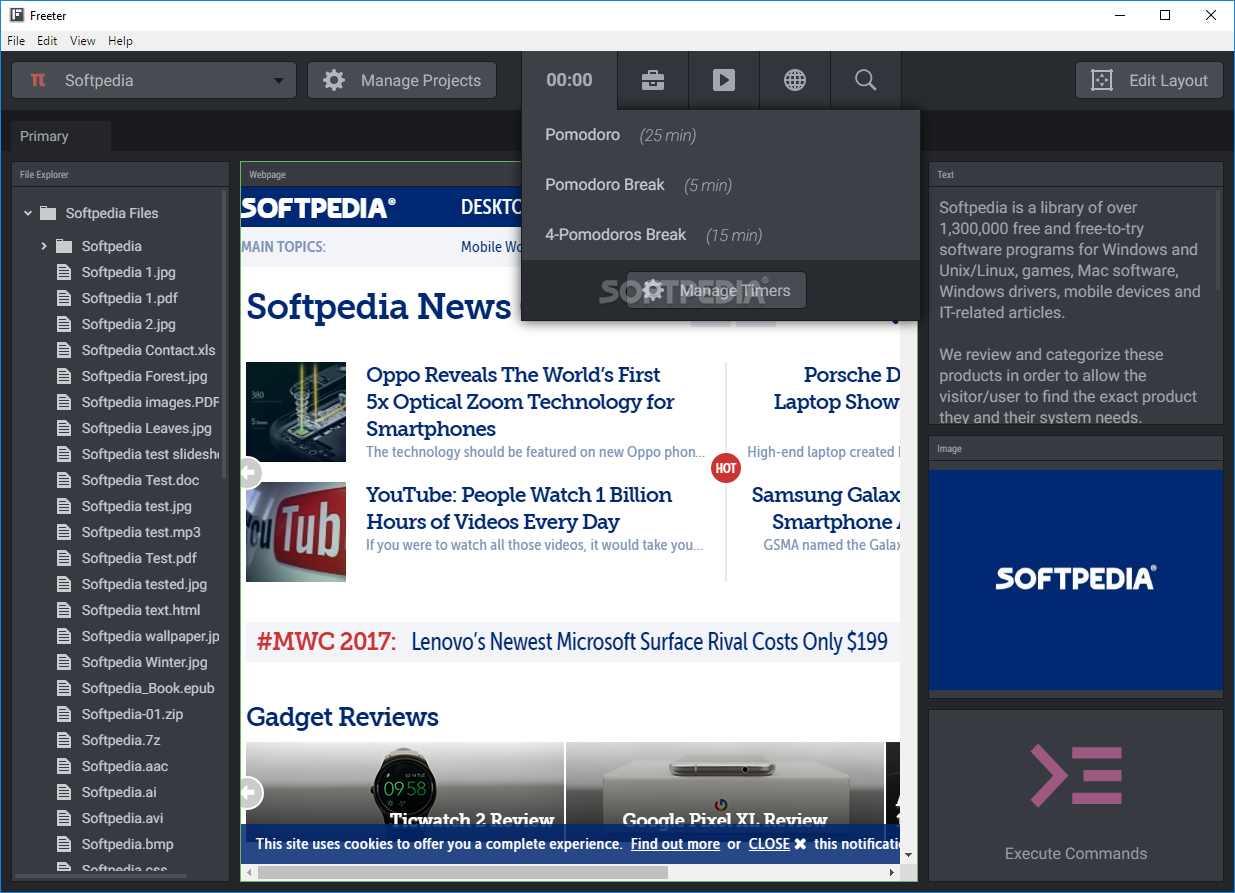
Task: Select Softpedia Winter.jpg file
Action: [x=144, y=662]
